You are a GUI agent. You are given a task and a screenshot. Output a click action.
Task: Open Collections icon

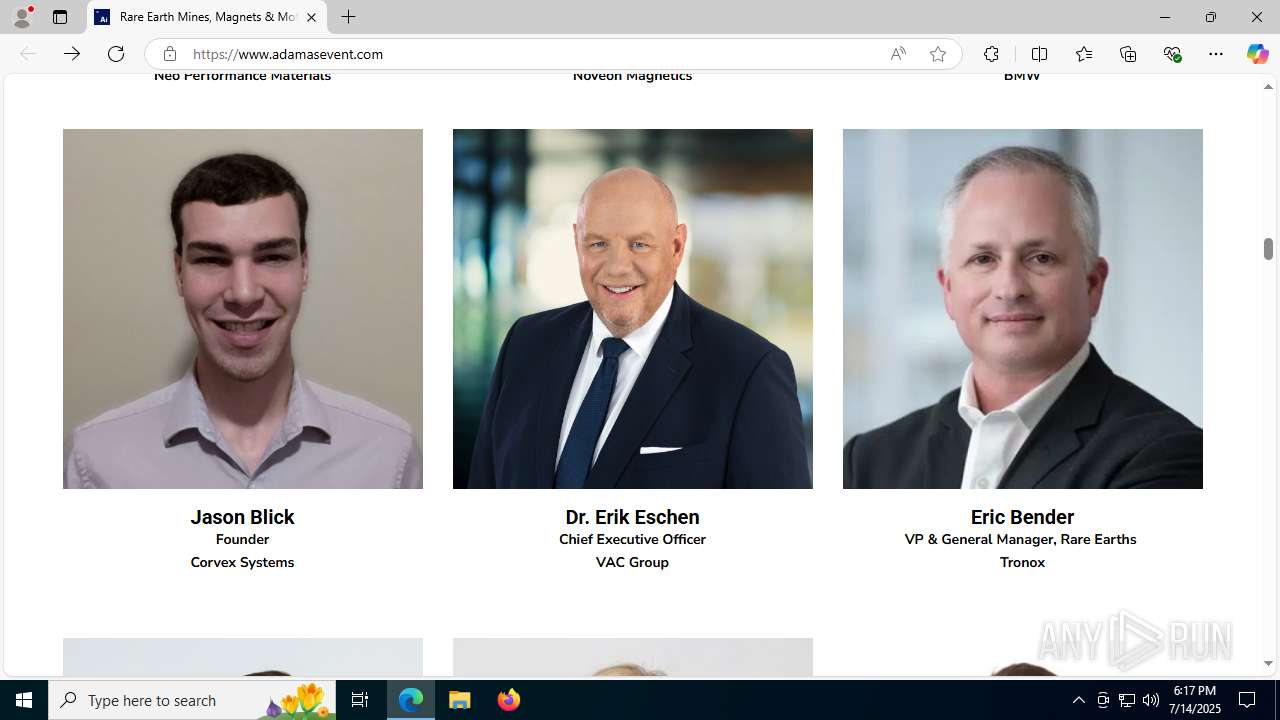[1128, 54]
